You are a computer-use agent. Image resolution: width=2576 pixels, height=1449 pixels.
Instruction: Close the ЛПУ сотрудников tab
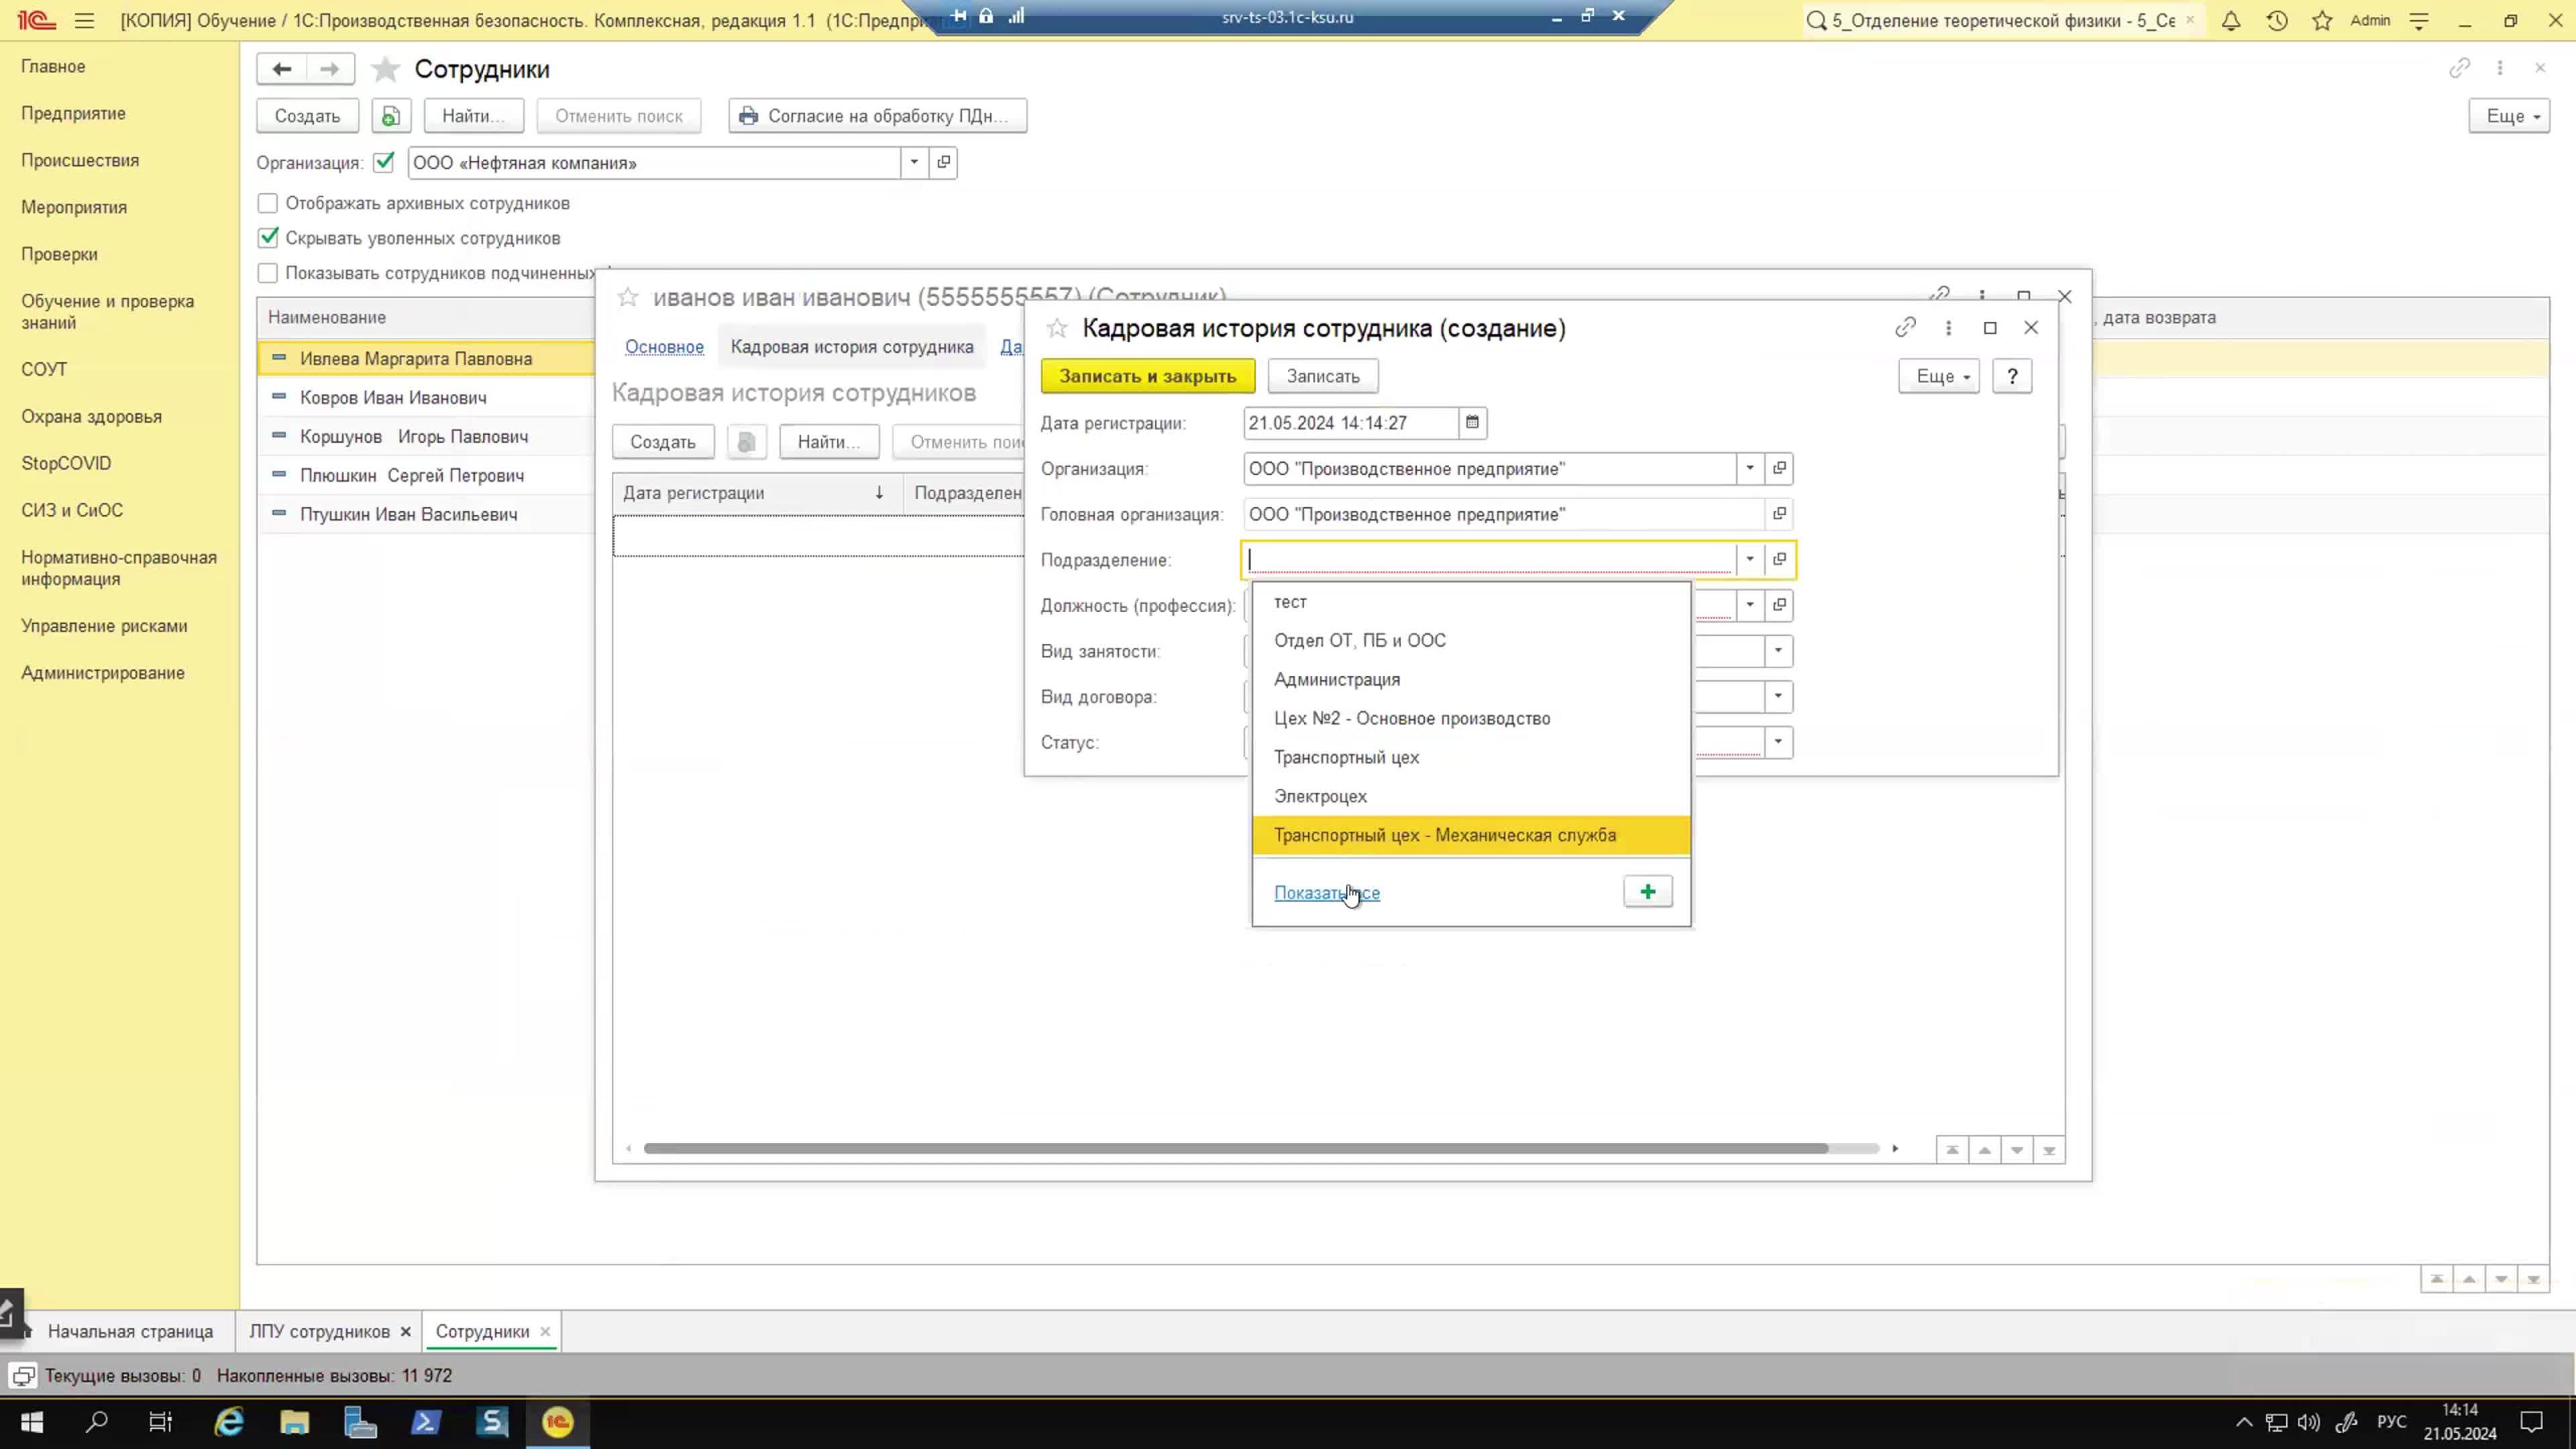405,1332
